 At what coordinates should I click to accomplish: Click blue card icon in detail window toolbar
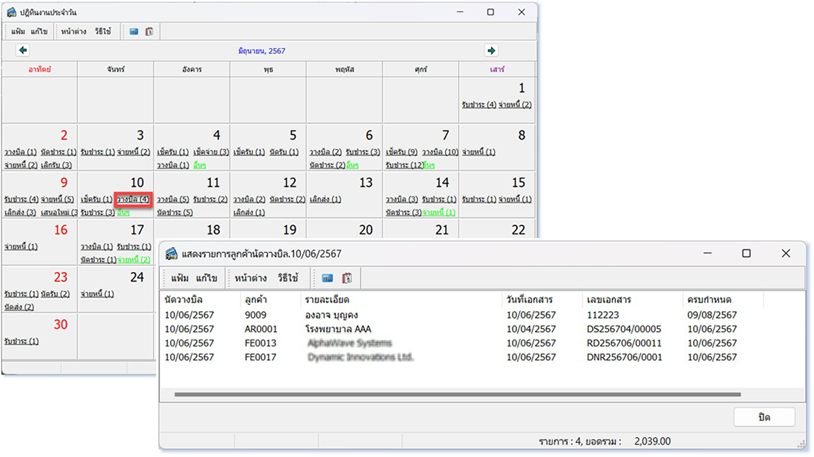click(328, 277)
